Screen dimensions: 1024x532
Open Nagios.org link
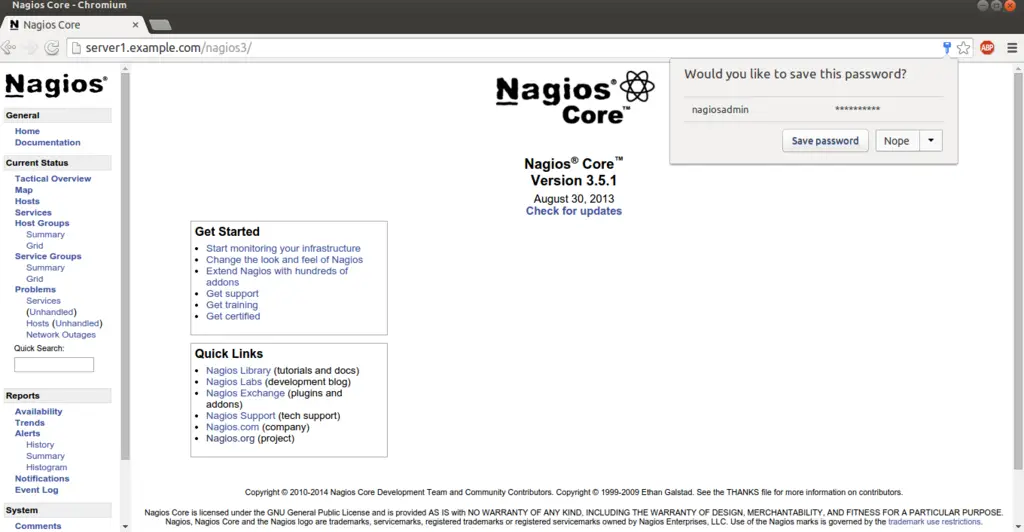click(x=231, y=438)
